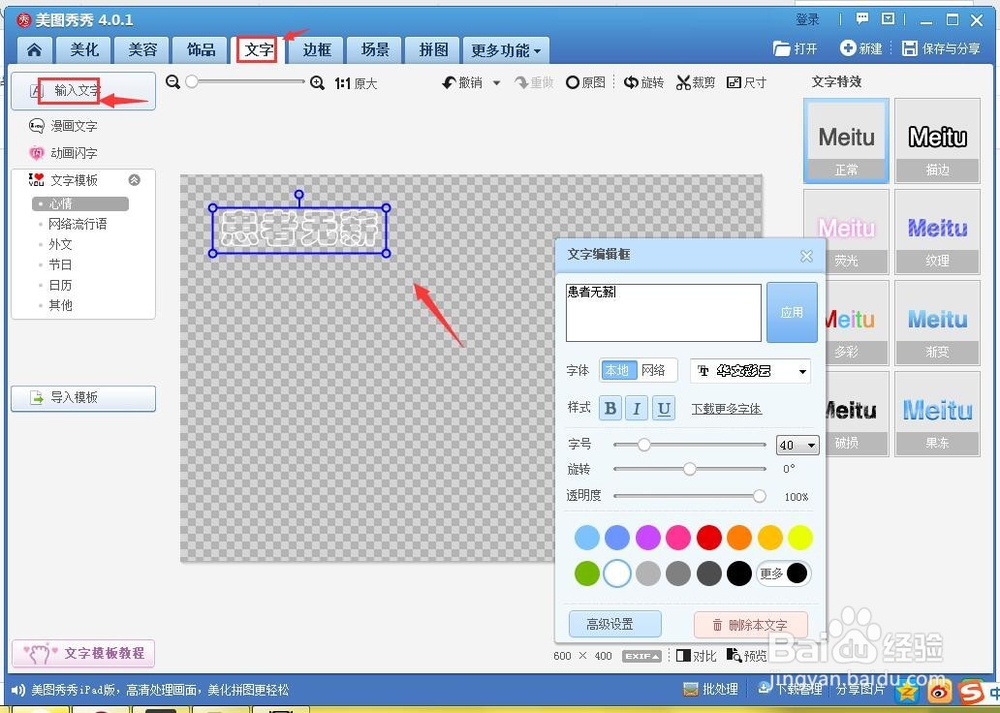Select 日历 template category
Image resolution: width=1000 pixels, height=713 pixels.
point(61,285)
